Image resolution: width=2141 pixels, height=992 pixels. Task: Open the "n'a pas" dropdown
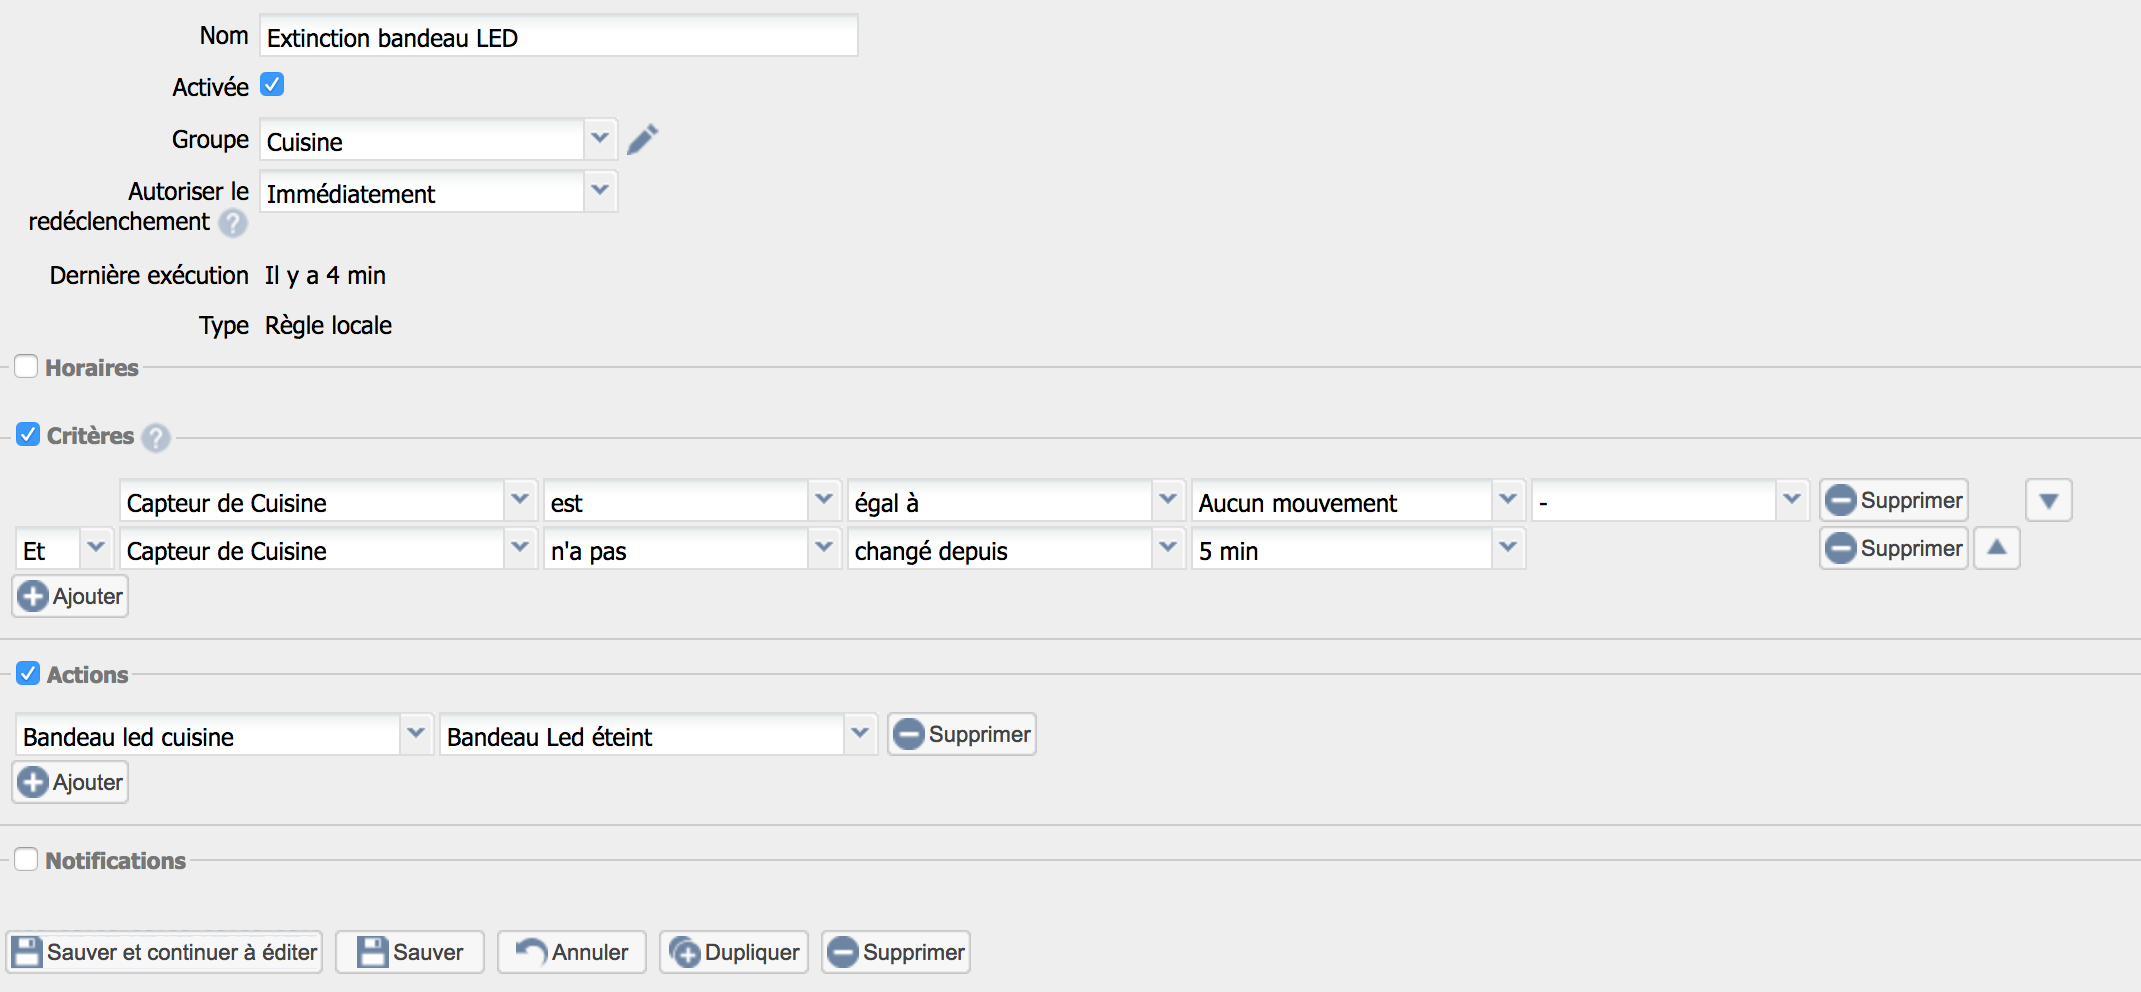pyautogui.click(x=692, y=548)
